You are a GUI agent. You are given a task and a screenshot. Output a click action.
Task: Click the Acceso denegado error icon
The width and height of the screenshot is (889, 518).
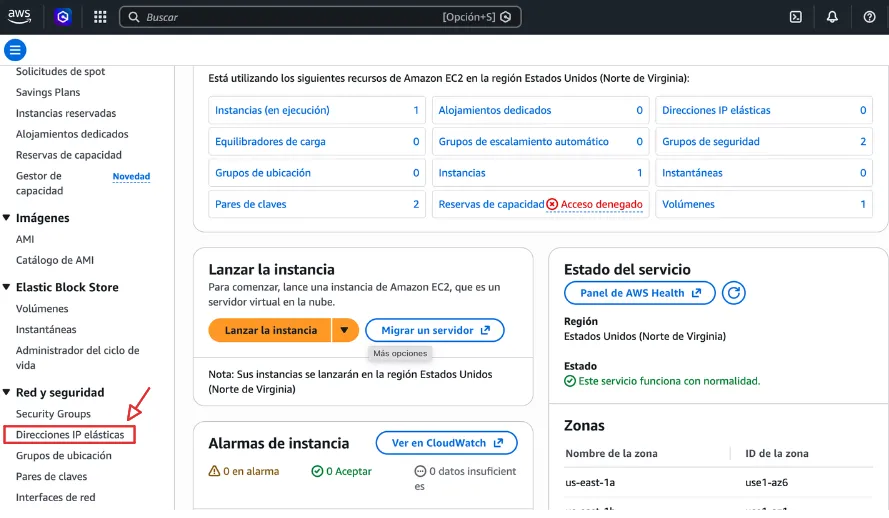[552, 204]
